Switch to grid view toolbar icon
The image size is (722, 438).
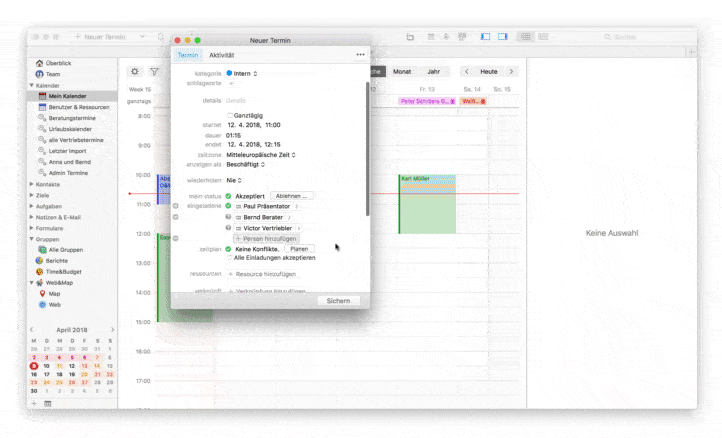click(x=525, y=36)
